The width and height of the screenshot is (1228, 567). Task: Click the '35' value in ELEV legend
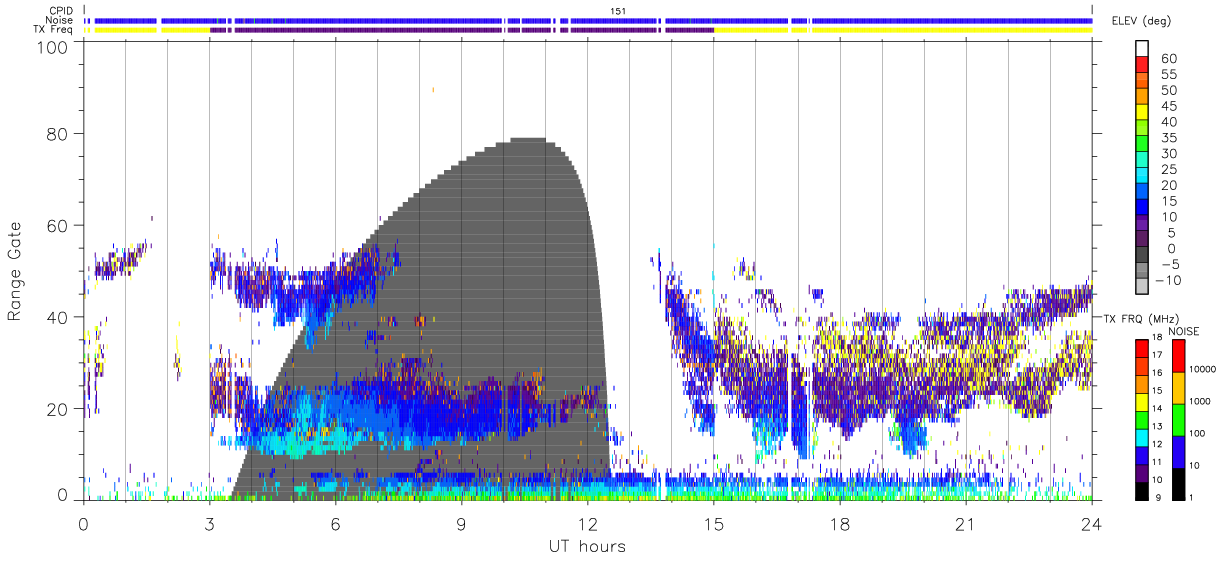[1169, 138]
